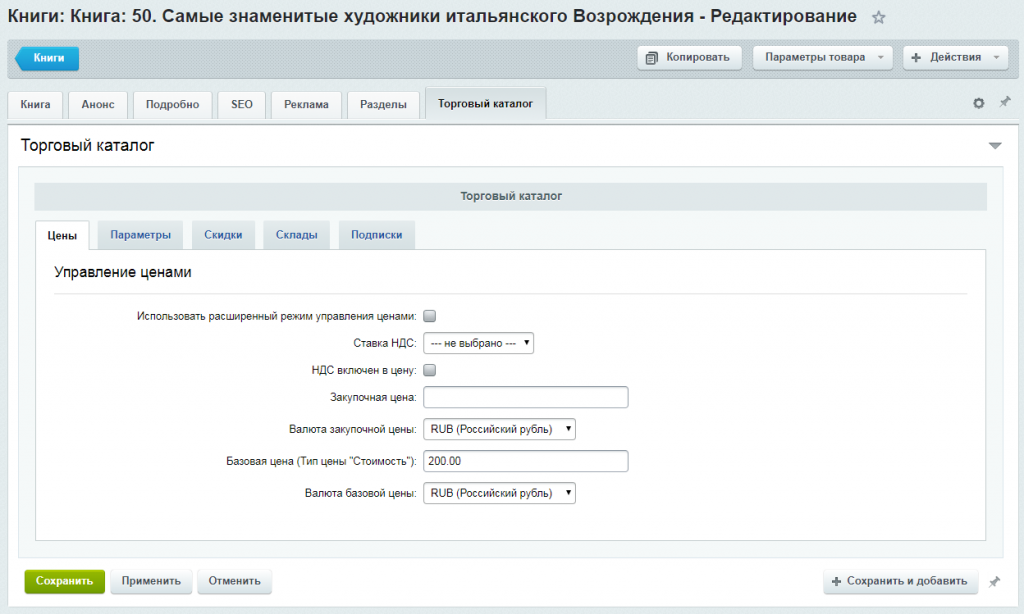This screenshot has width=1024, height=614.
Task: Click the Копировать button
Action: [689, 57]
